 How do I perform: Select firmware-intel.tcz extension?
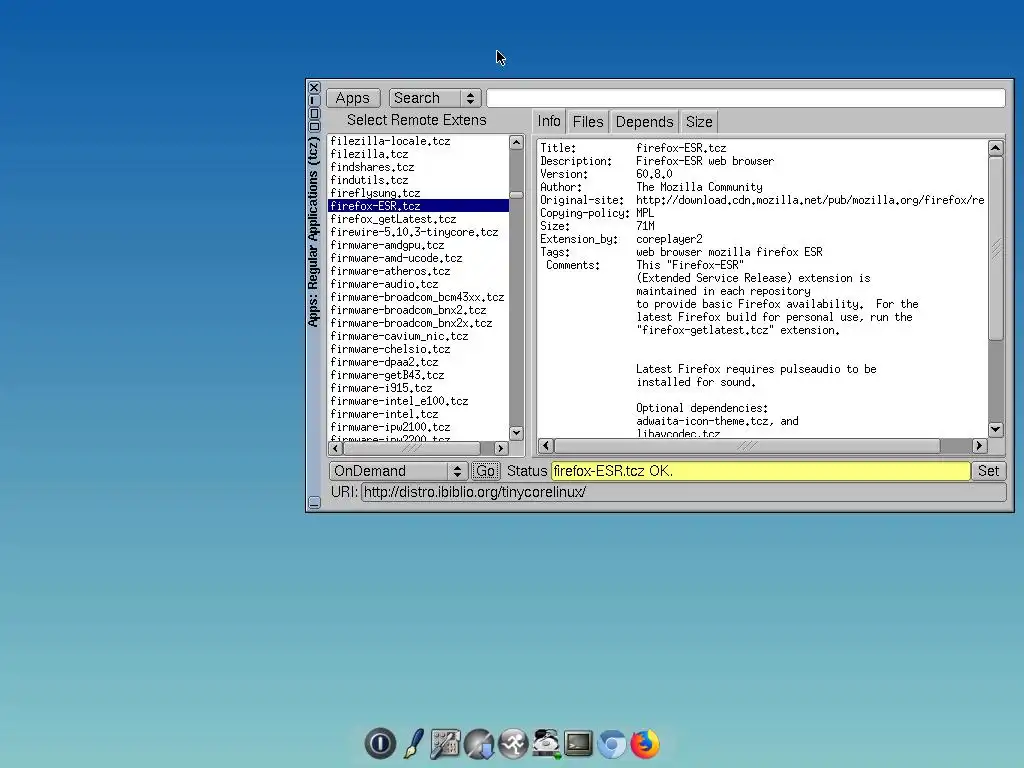tap(418, 414)
